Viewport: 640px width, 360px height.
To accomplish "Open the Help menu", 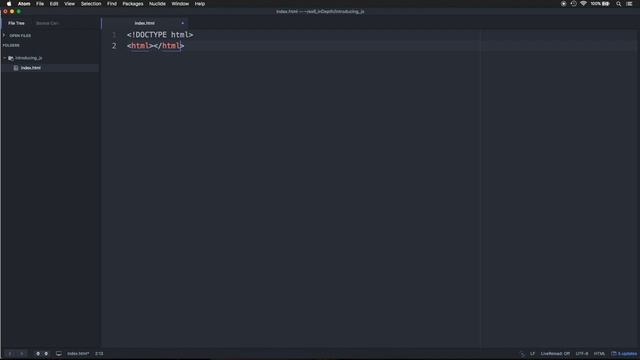I will click(x=200, y=4).
